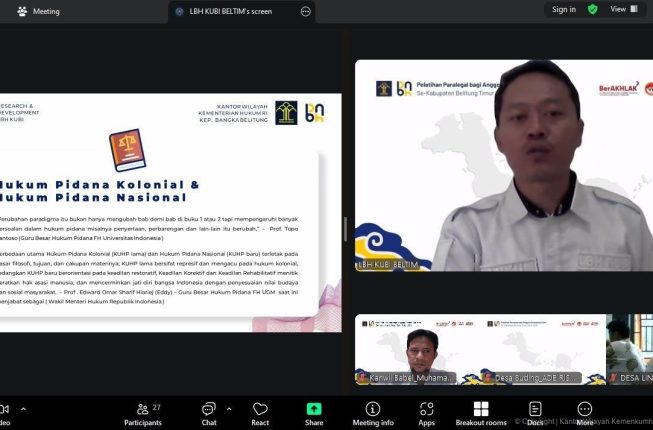
Task: Open the More options menu
Action: coord(585,415)
